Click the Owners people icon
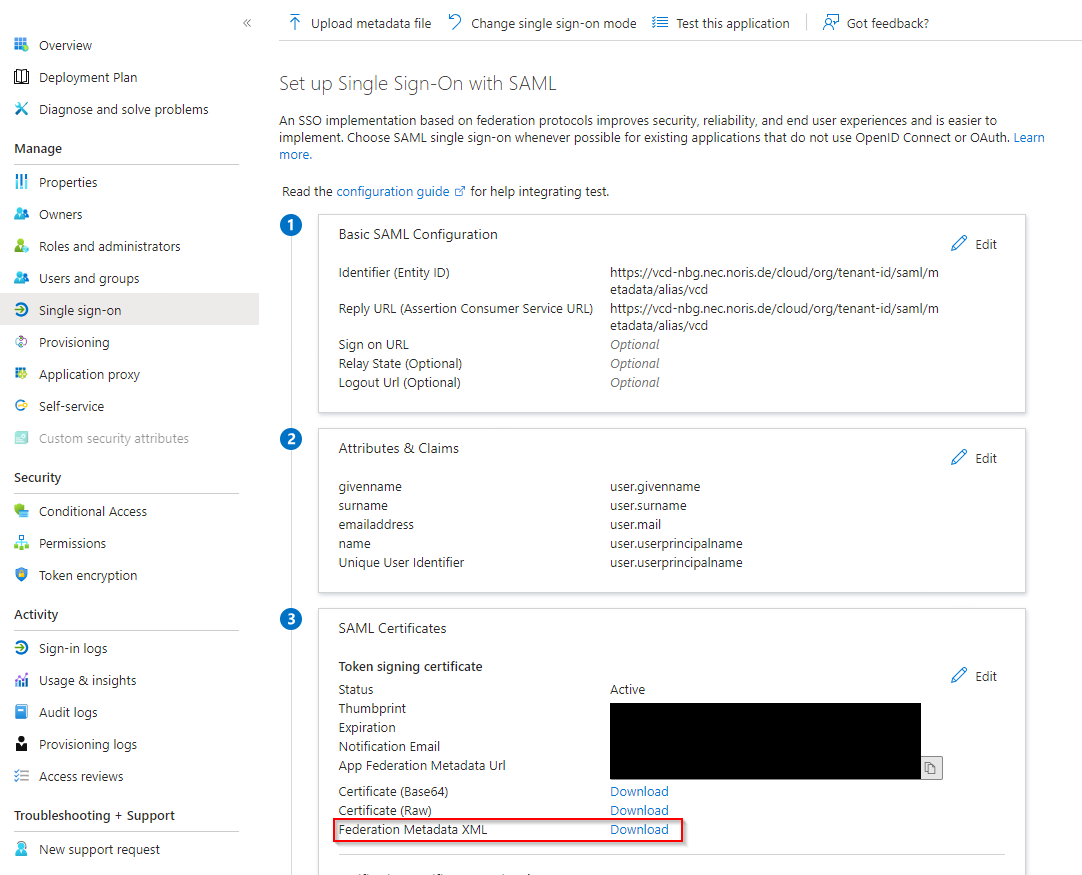Viewport: 1082px width, 875px height. click(x=21, y=214)
